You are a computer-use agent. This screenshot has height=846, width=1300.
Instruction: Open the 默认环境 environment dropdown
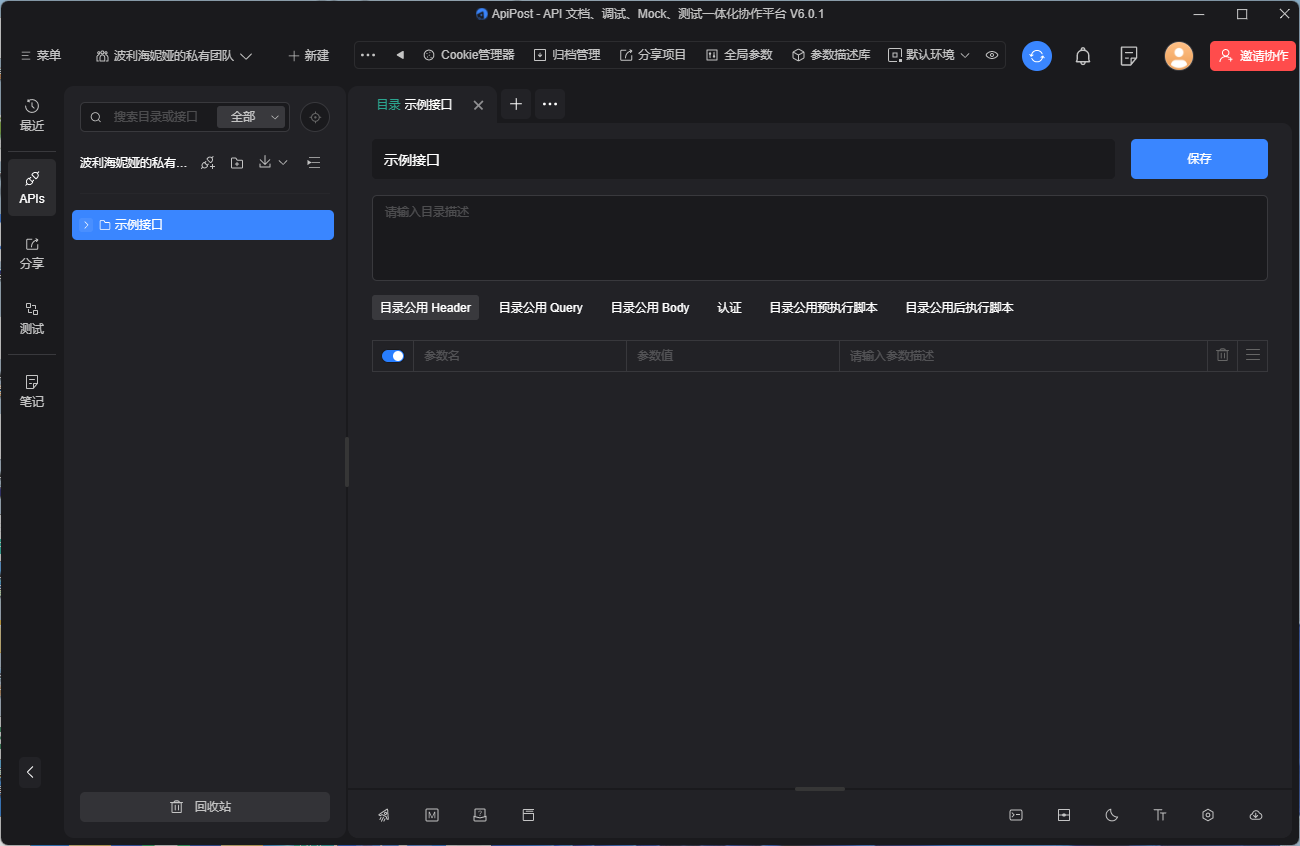930,55
